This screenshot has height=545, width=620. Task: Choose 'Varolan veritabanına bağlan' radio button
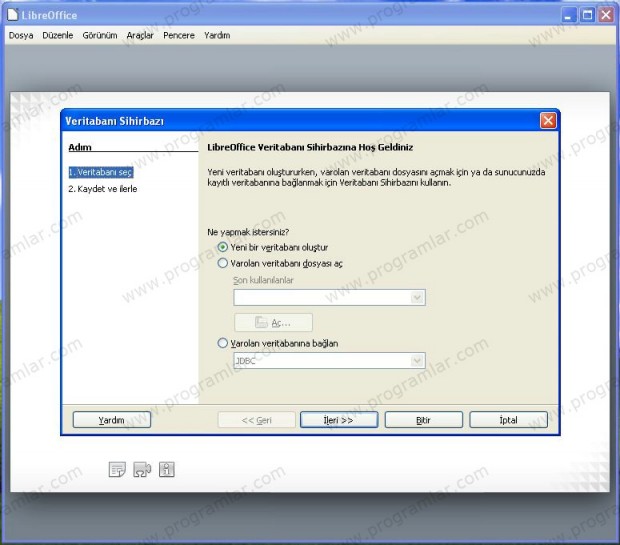(223, 343)
